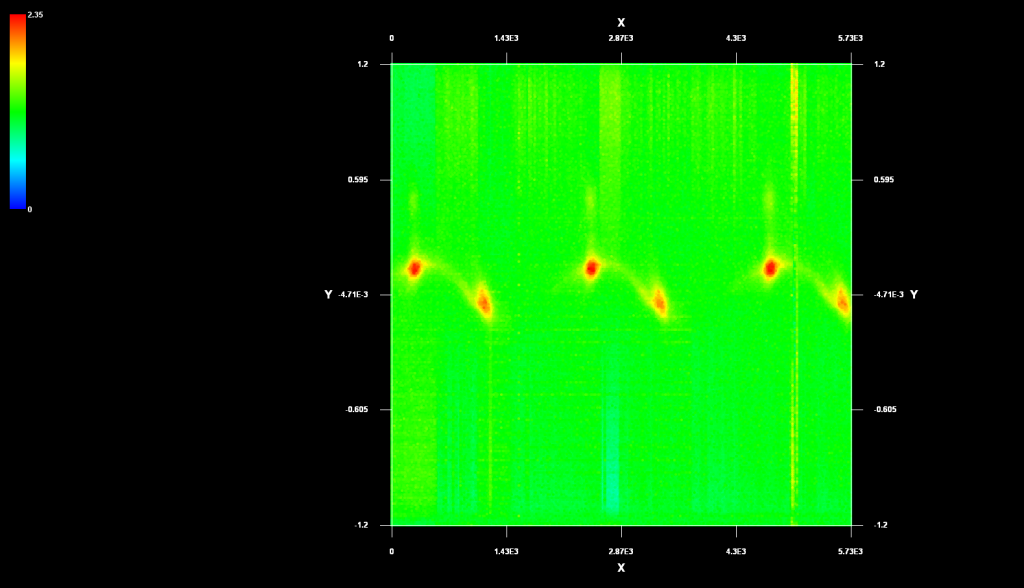Pick the leftmost red hotspot in the heatmap
Viewport: 1024px width, 588px height.
[414, 268]
